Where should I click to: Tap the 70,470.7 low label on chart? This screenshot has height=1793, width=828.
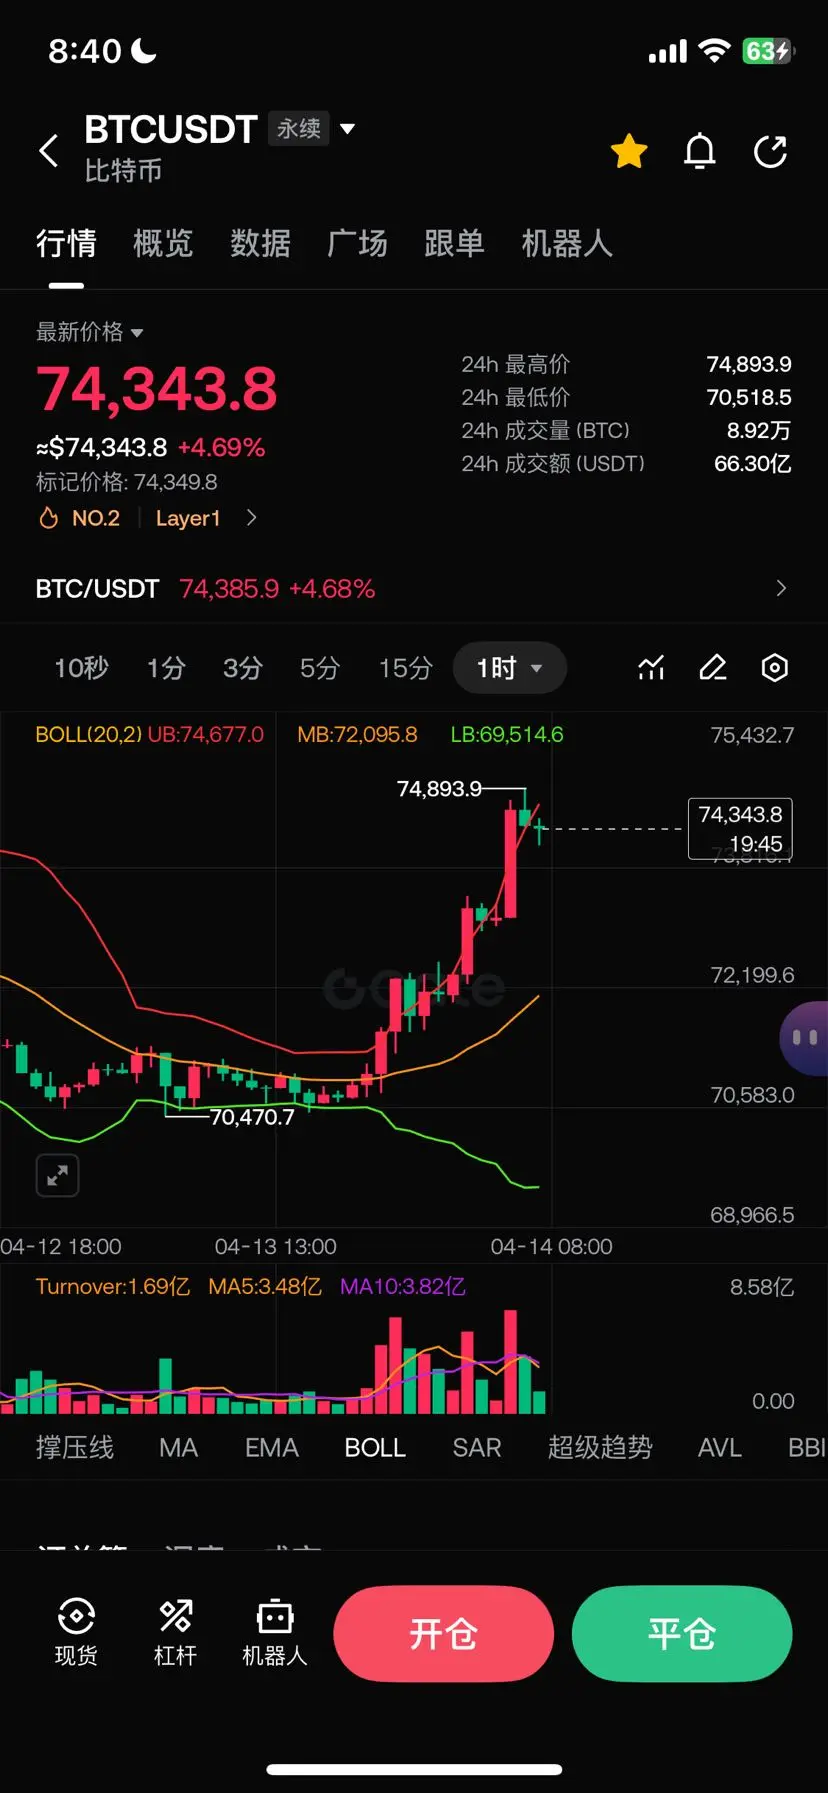click(x=252, y=1117)
